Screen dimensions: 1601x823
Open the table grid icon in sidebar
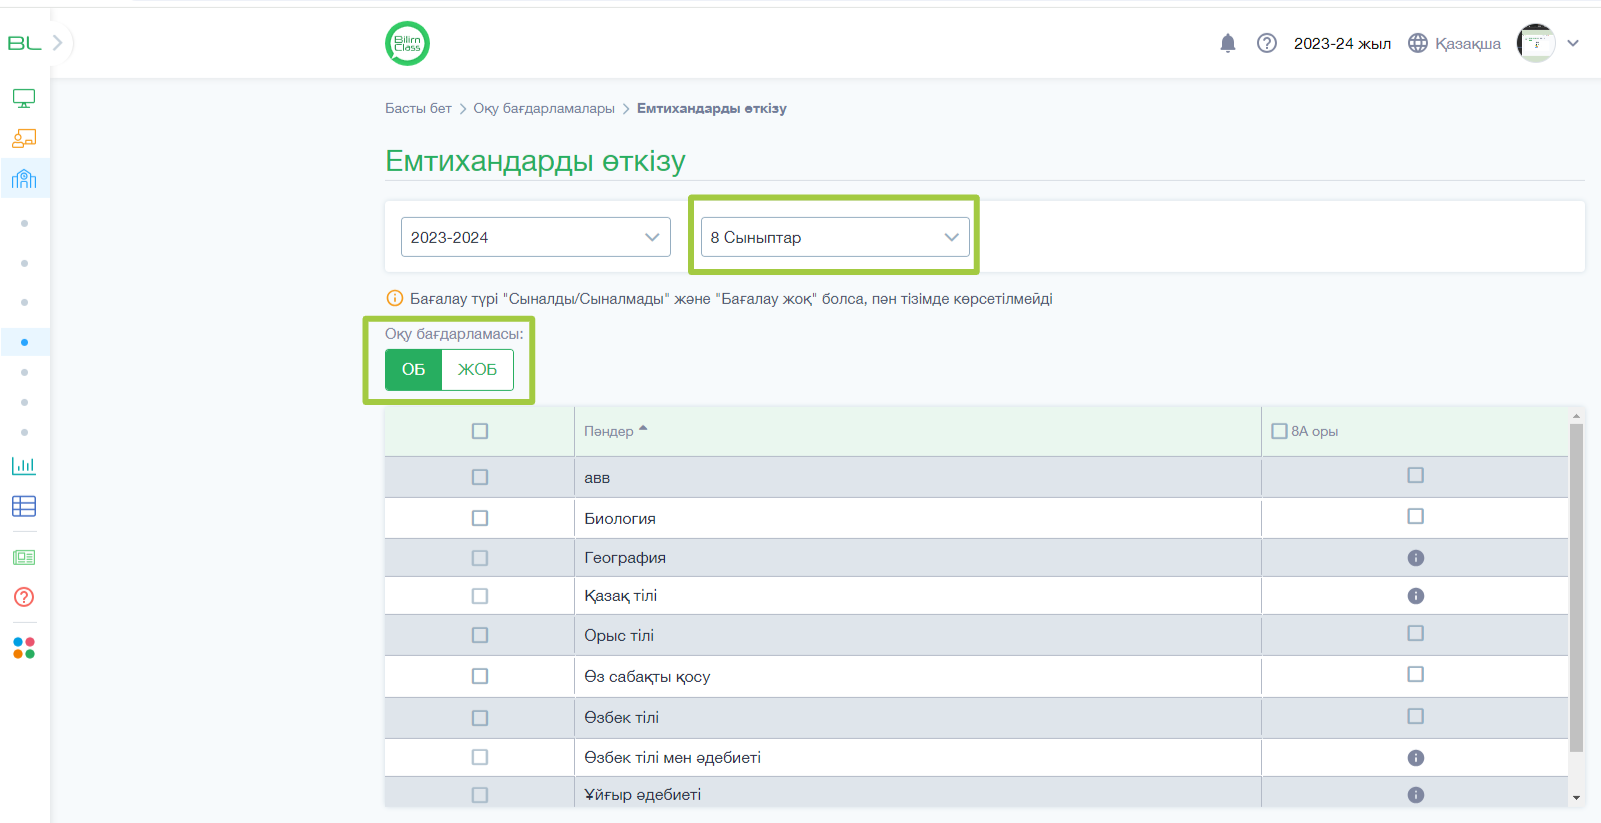[24, 506]
